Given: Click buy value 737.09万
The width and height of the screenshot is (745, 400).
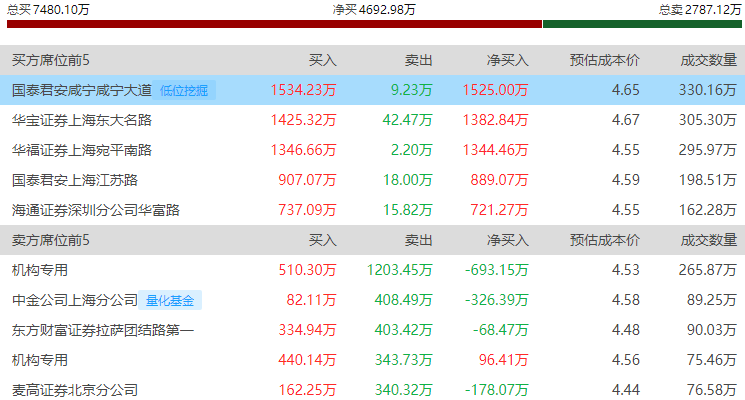Looking at the screenshot, I should click(x=307, y=210).
